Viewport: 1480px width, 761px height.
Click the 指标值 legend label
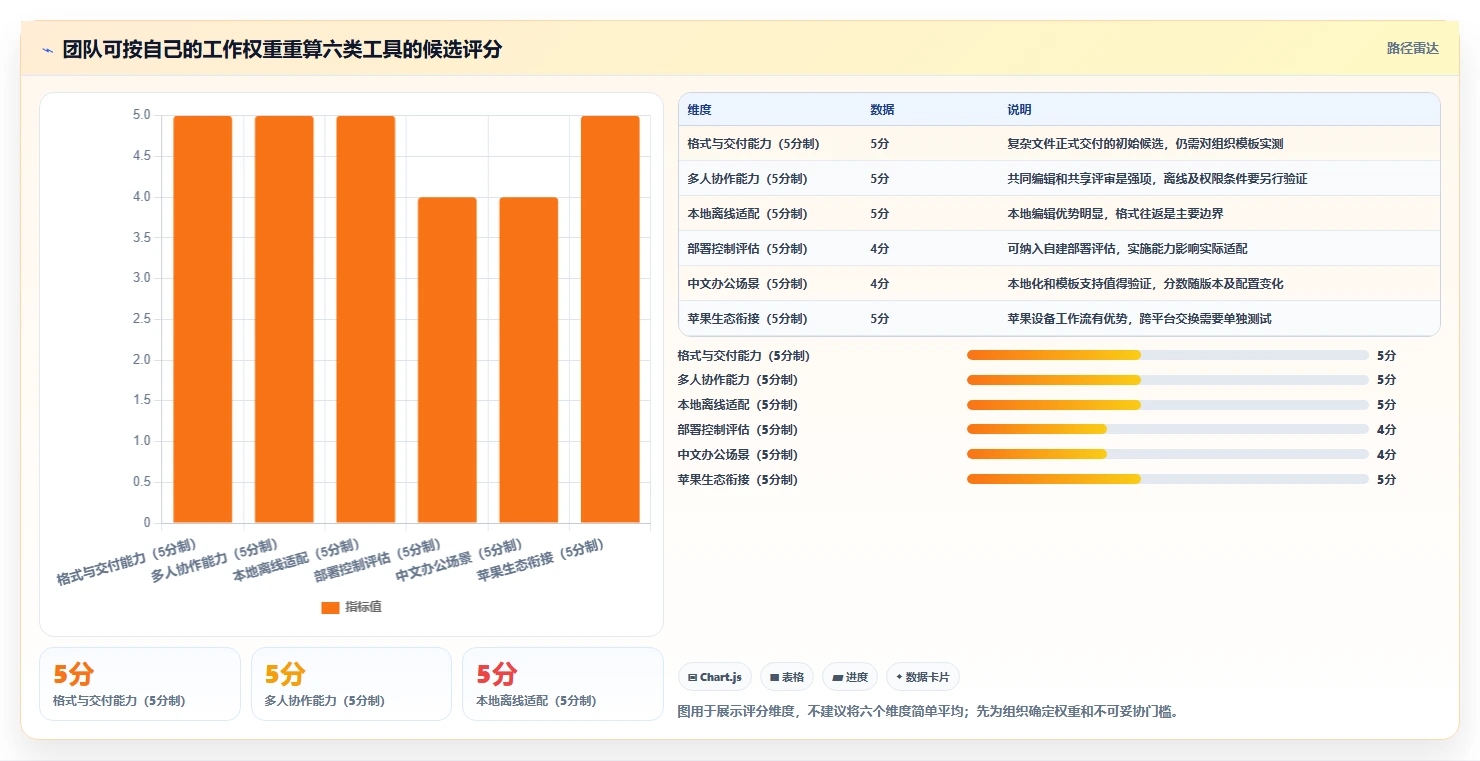(x=363, y=607)
